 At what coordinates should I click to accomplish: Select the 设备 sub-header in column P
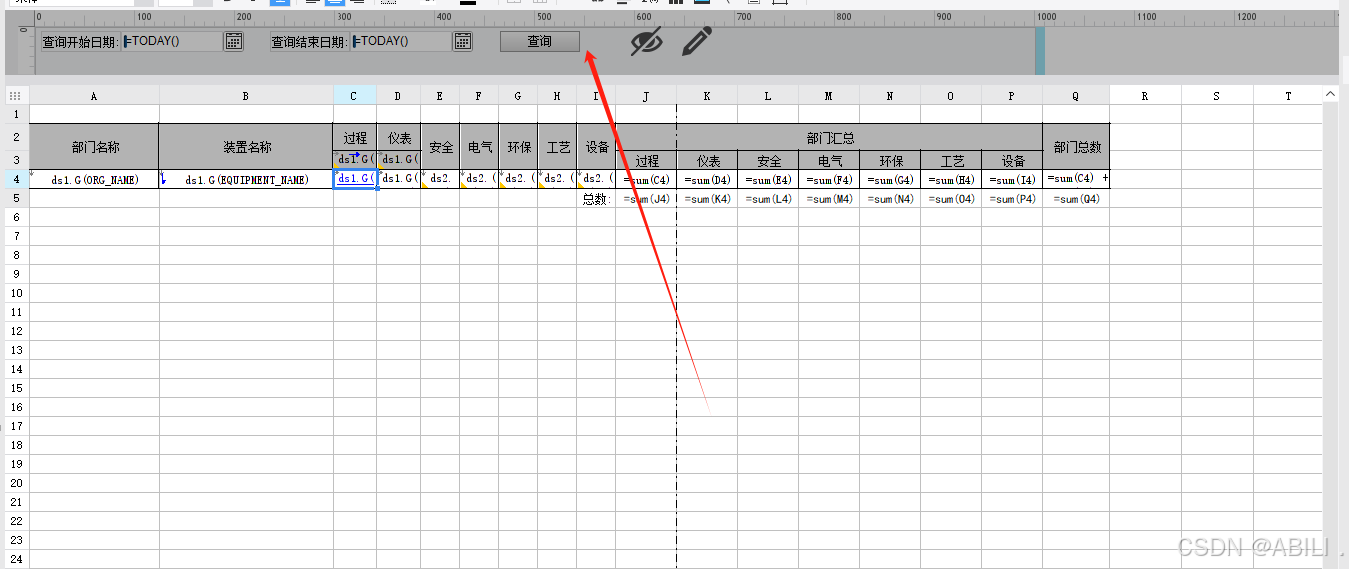(x=1012, y=161)
